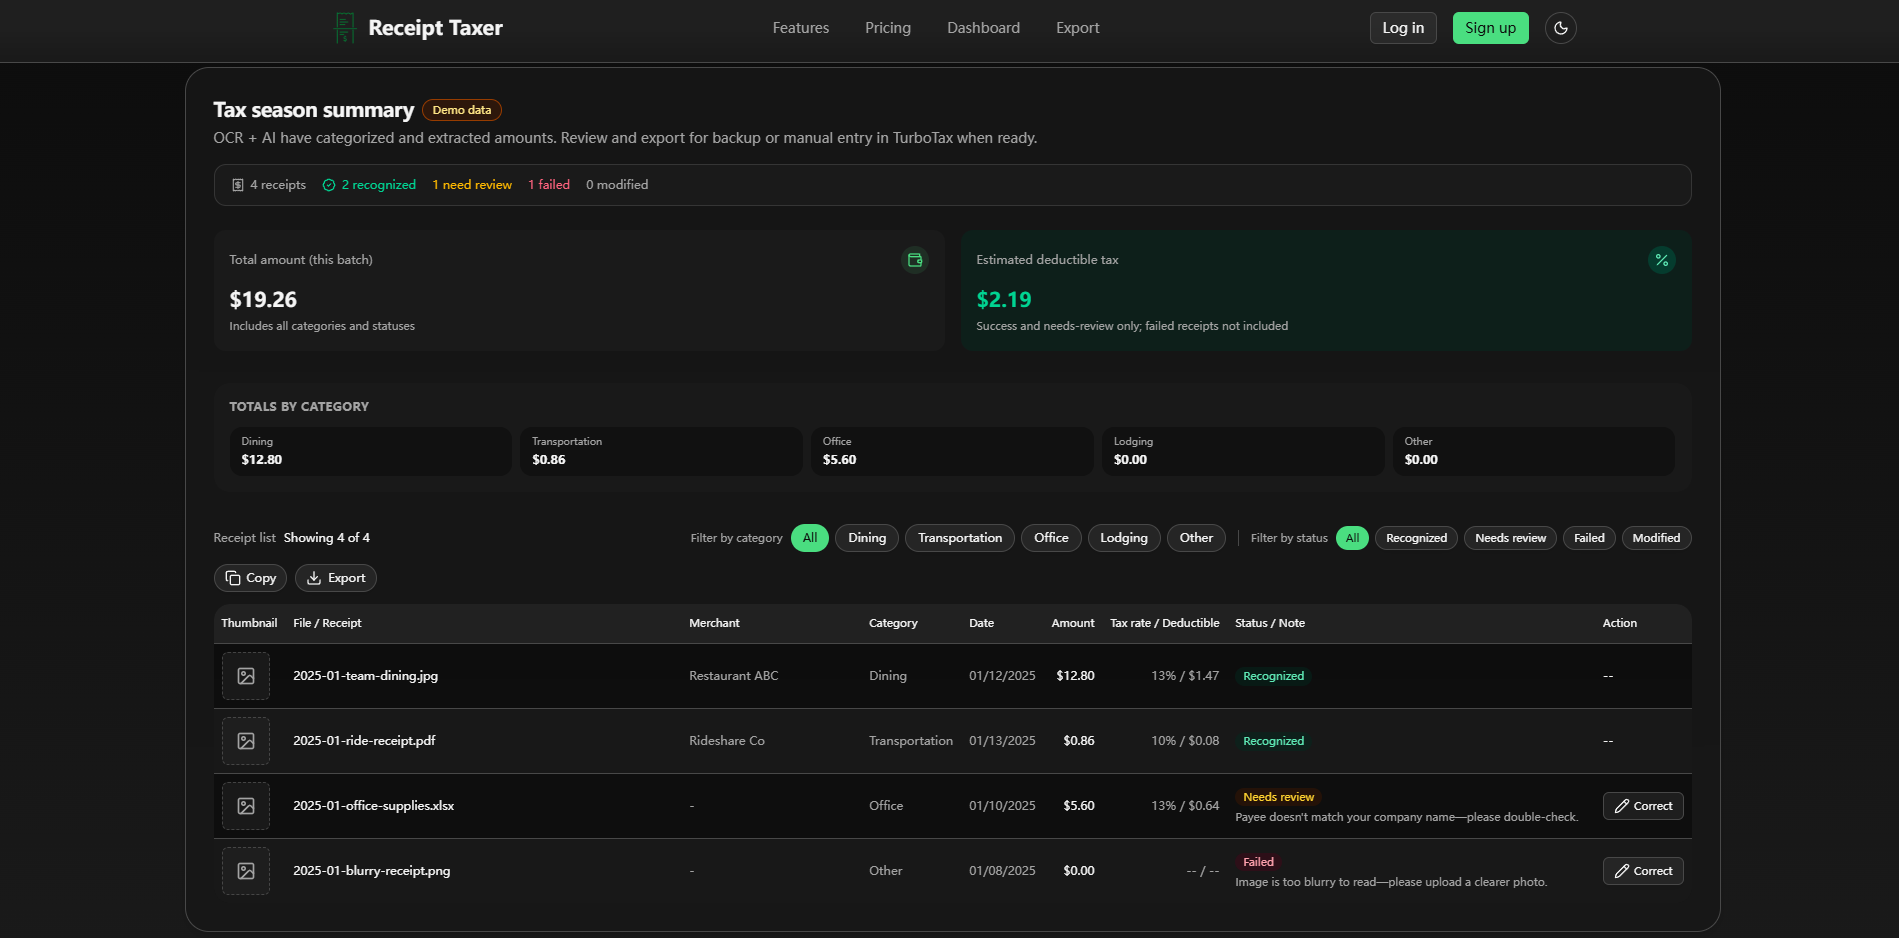Click the Receipt Taxer logo icon
The width and height of the screenshot is (1899, 938).
[x=344, y=28]
